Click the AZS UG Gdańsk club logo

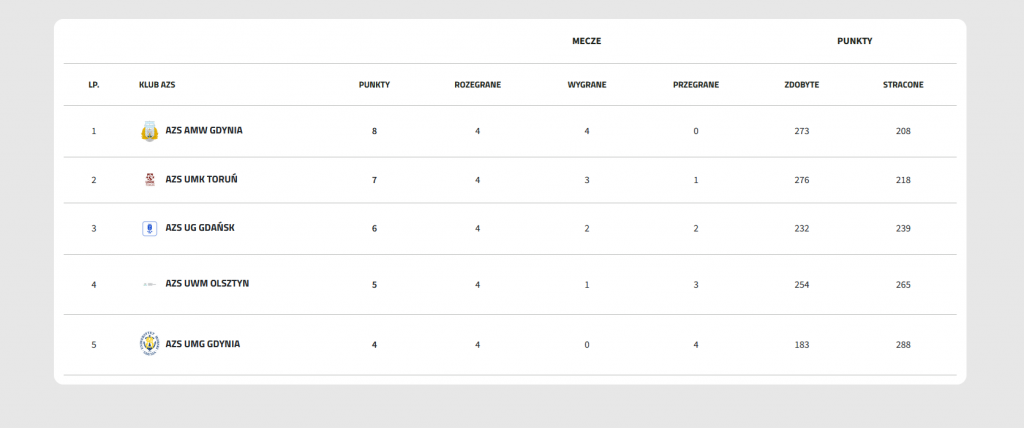pos(150,228)
